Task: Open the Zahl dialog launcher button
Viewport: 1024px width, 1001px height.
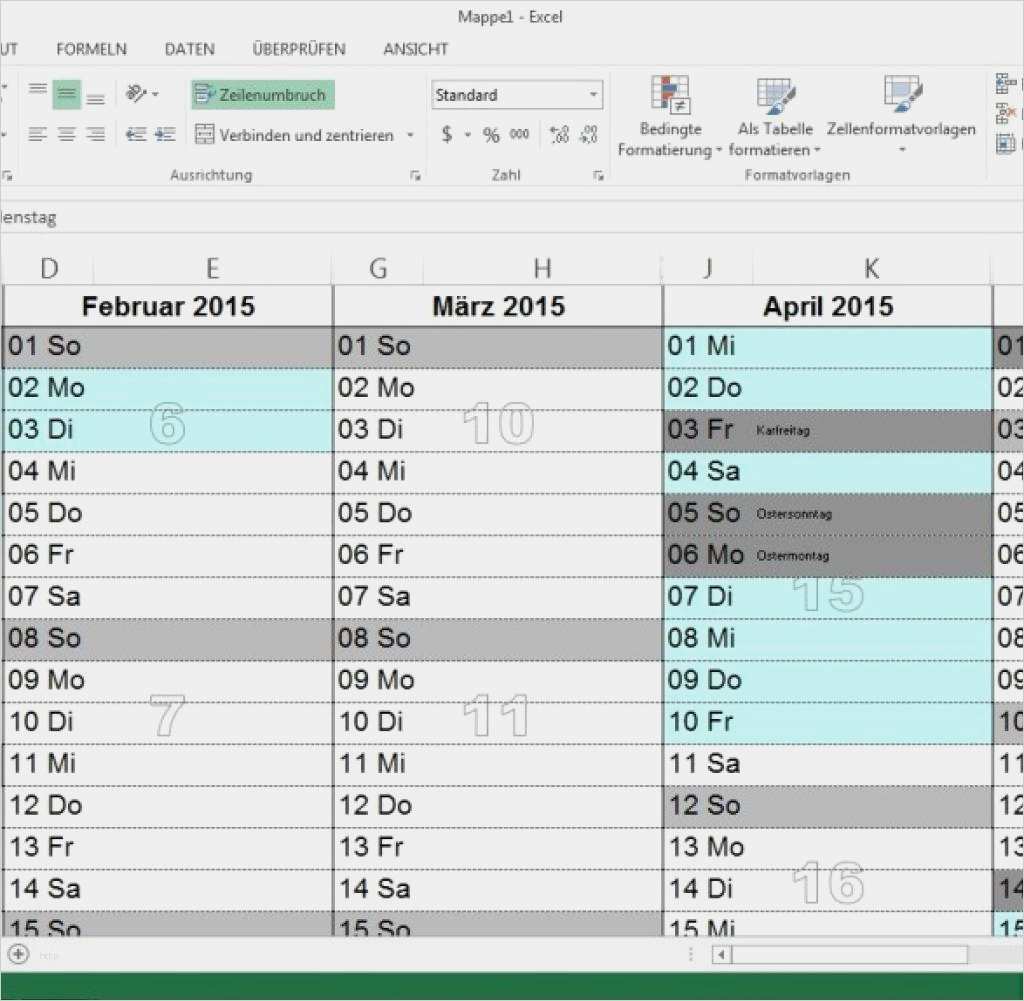Action: [x=599, y=174]
